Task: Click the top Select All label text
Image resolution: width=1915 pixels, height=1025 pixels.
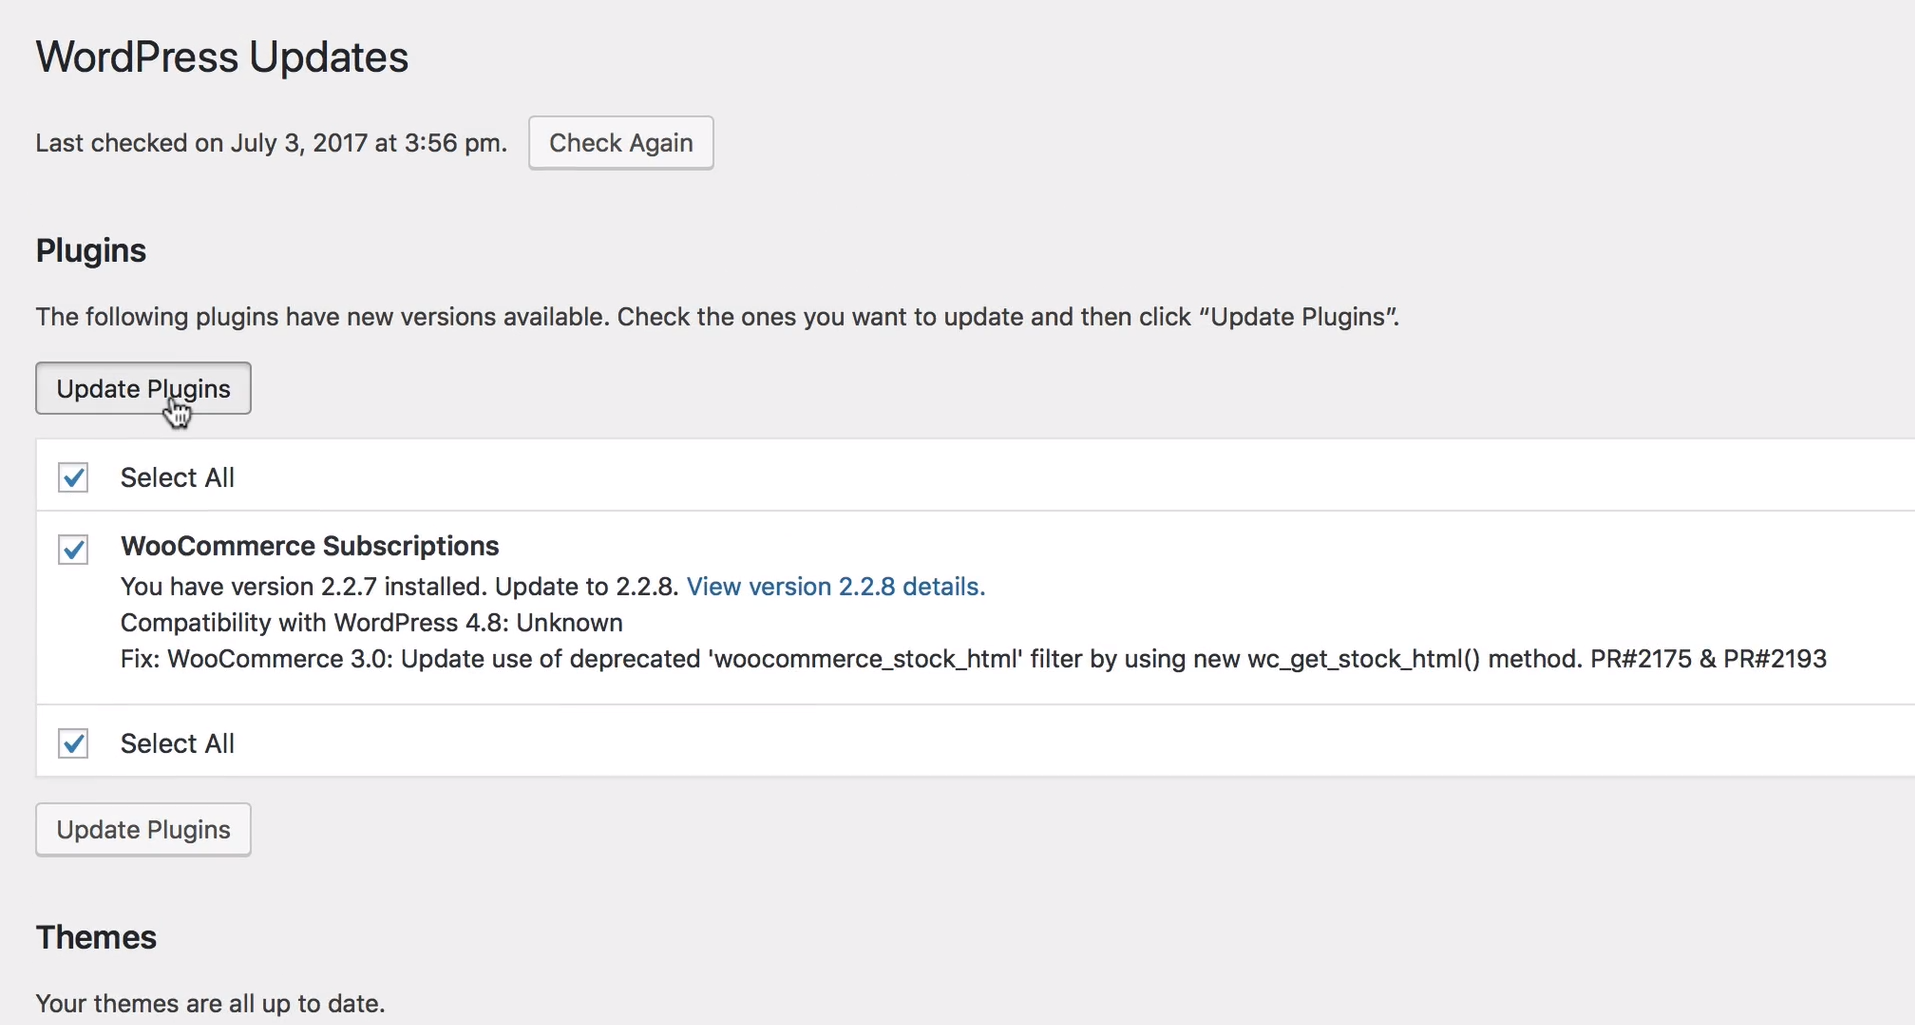Action: (x=177, y=478)
